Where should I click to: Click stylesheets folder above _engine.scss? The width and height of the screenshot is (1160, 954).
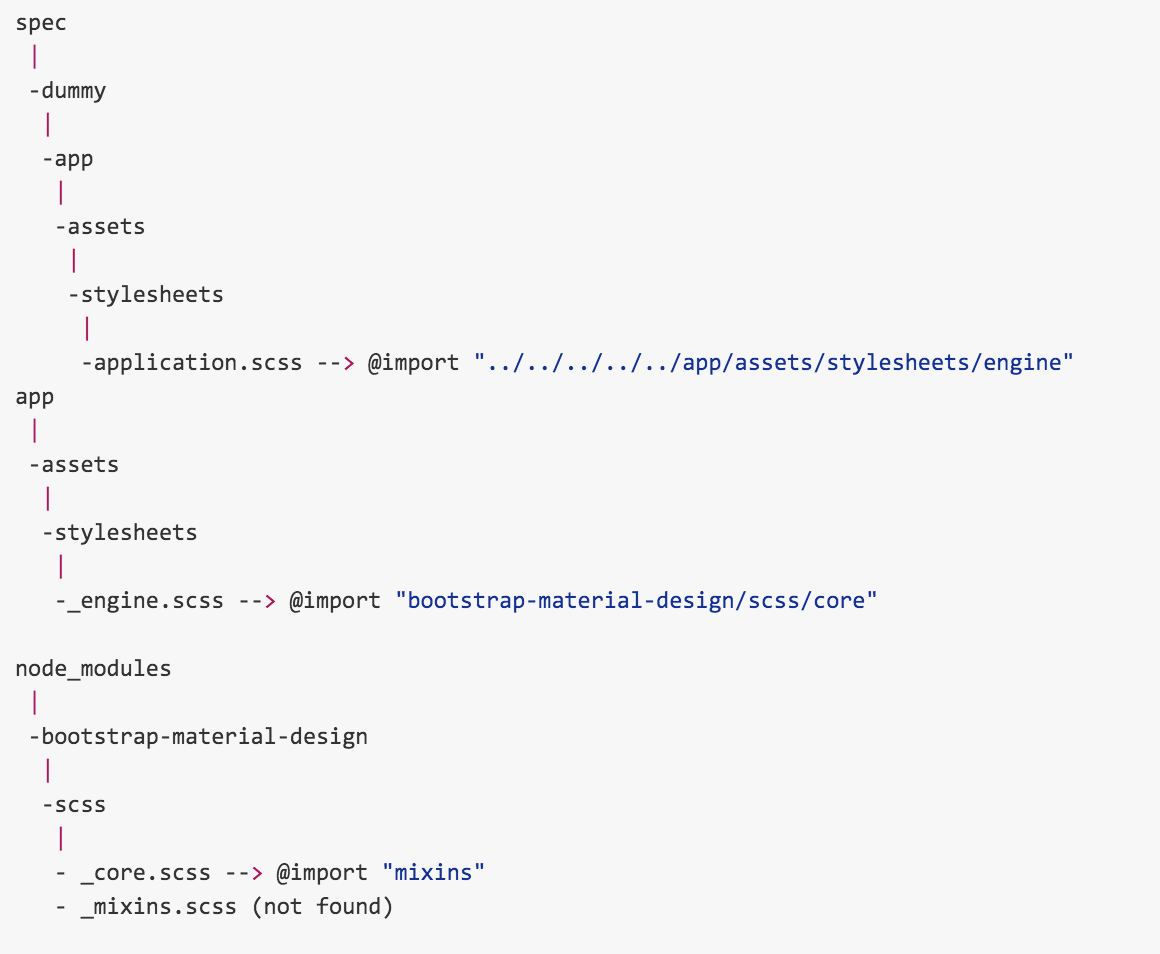124,533
